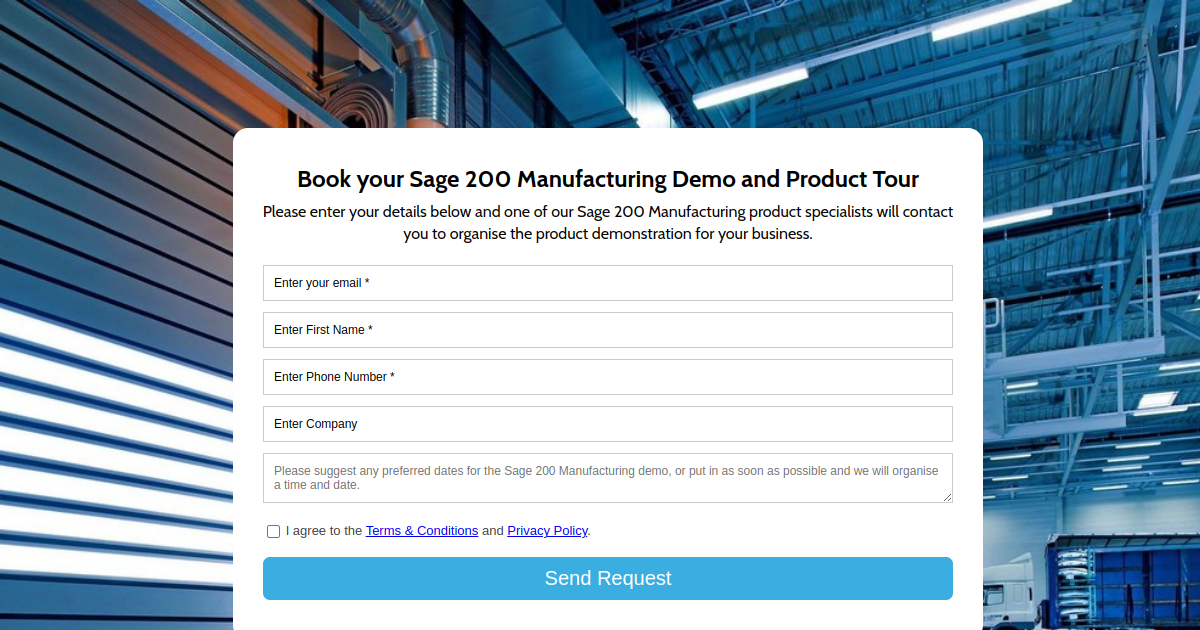Screen dimensions: 1200x630
Task: Select the blue Send Request button
Action: pos(607,578)
